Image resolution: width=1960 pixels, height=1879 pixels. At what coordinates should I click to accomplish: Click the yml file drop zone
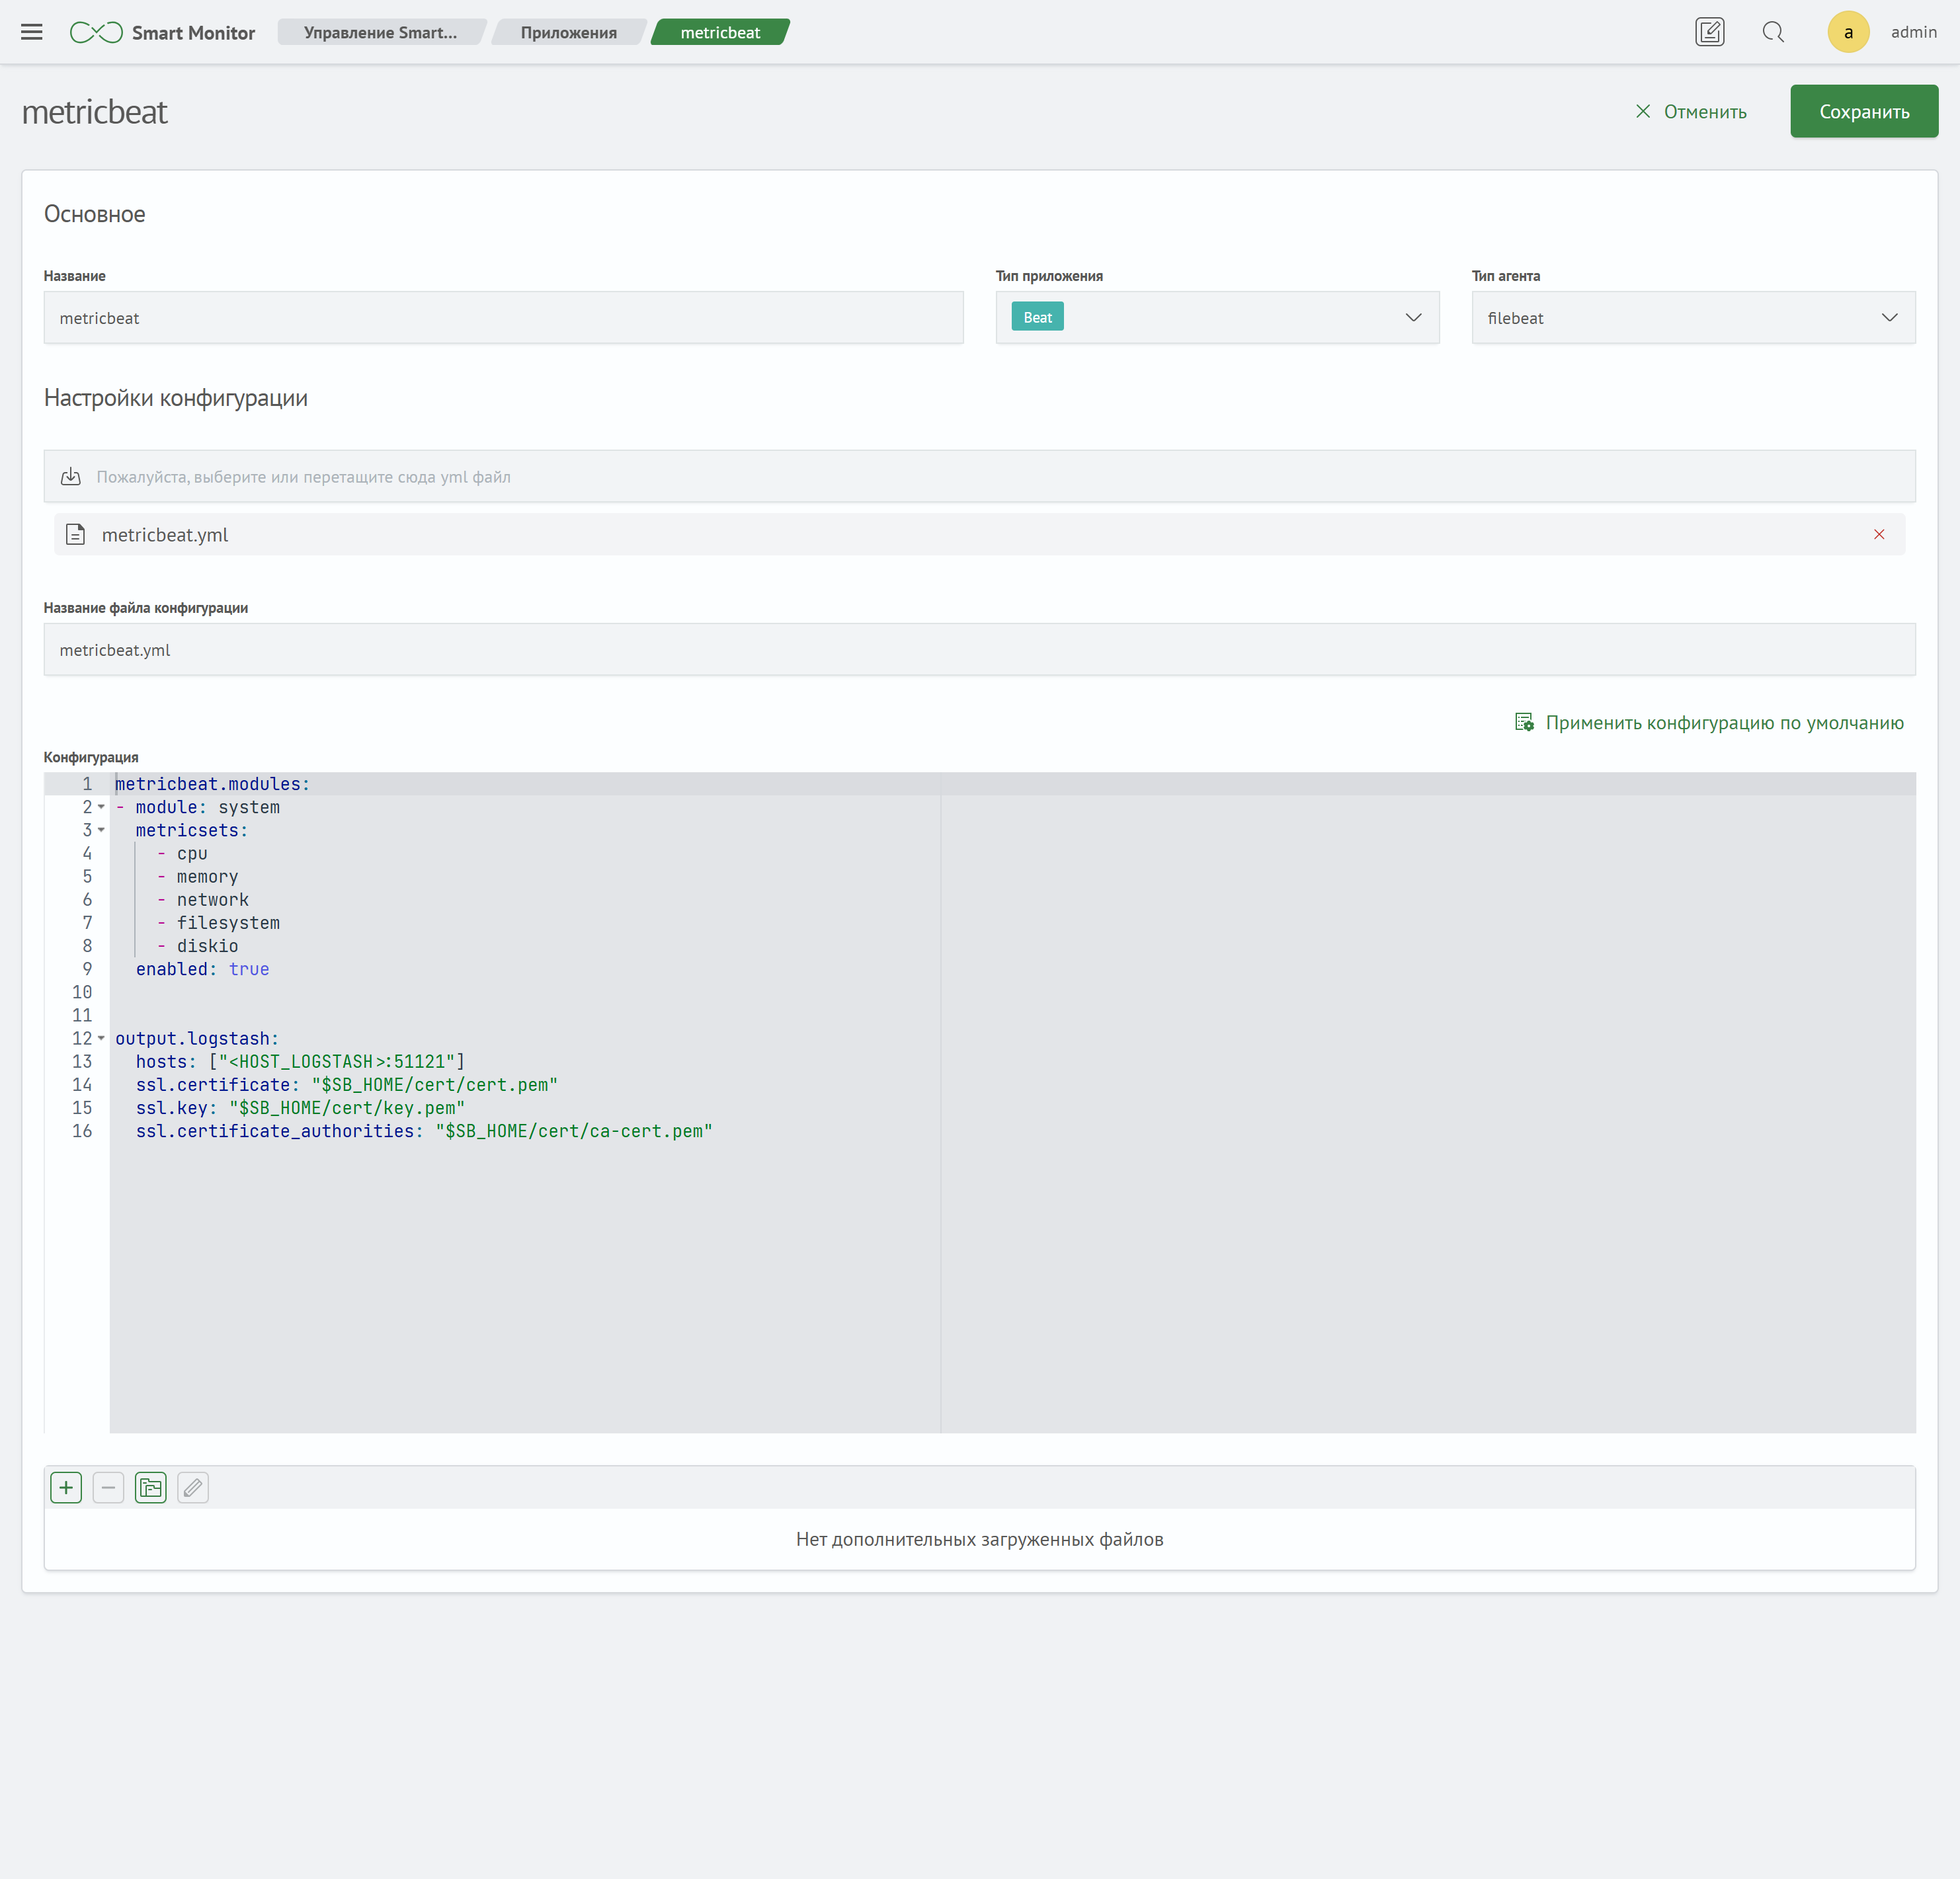979,476
